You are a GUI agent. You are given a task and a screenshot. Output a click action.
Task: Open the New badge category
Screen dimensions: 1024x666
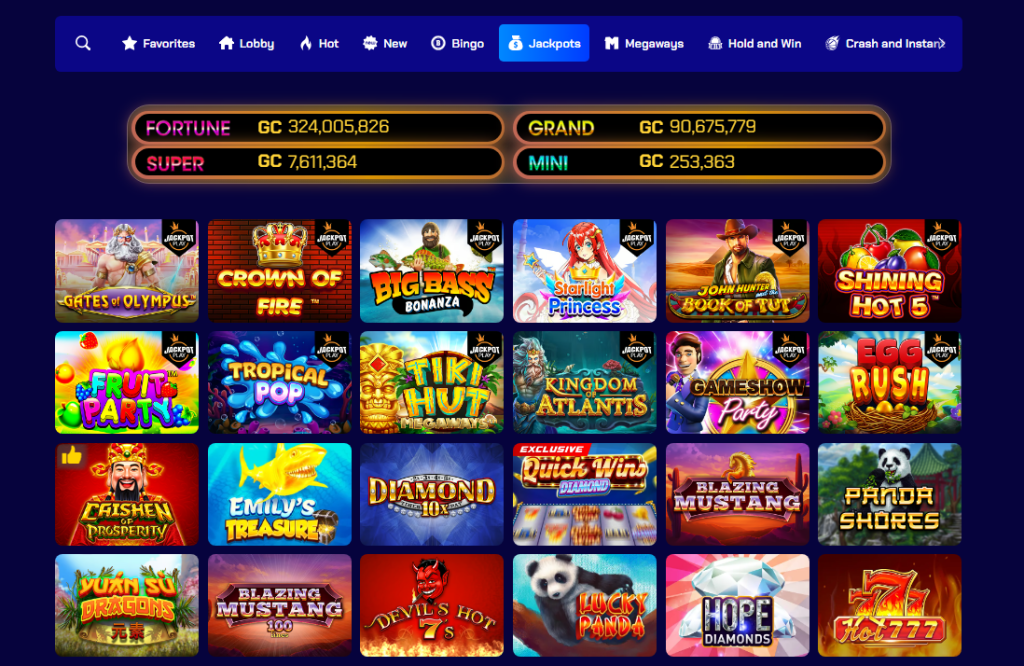(370, 44)
